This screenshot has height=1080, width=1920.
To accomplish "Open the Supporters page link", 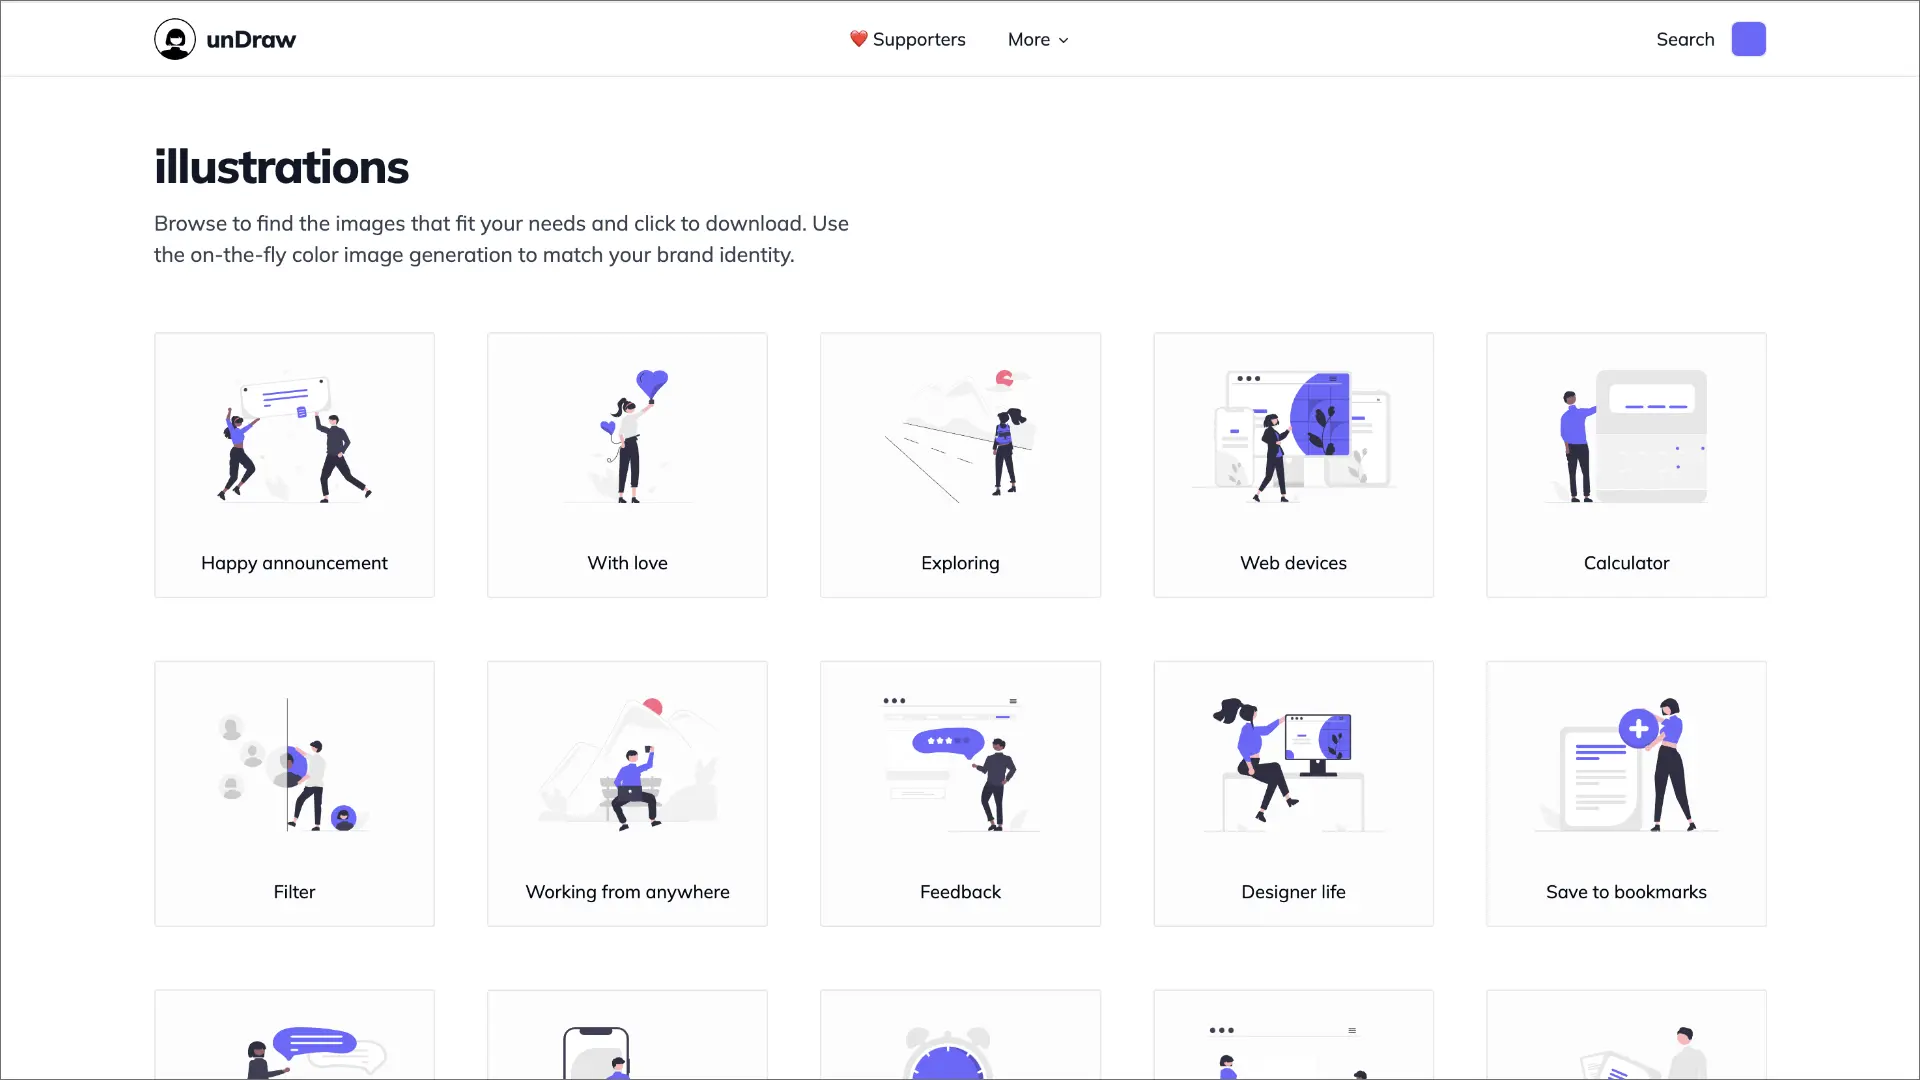I will tap(918, 40).
